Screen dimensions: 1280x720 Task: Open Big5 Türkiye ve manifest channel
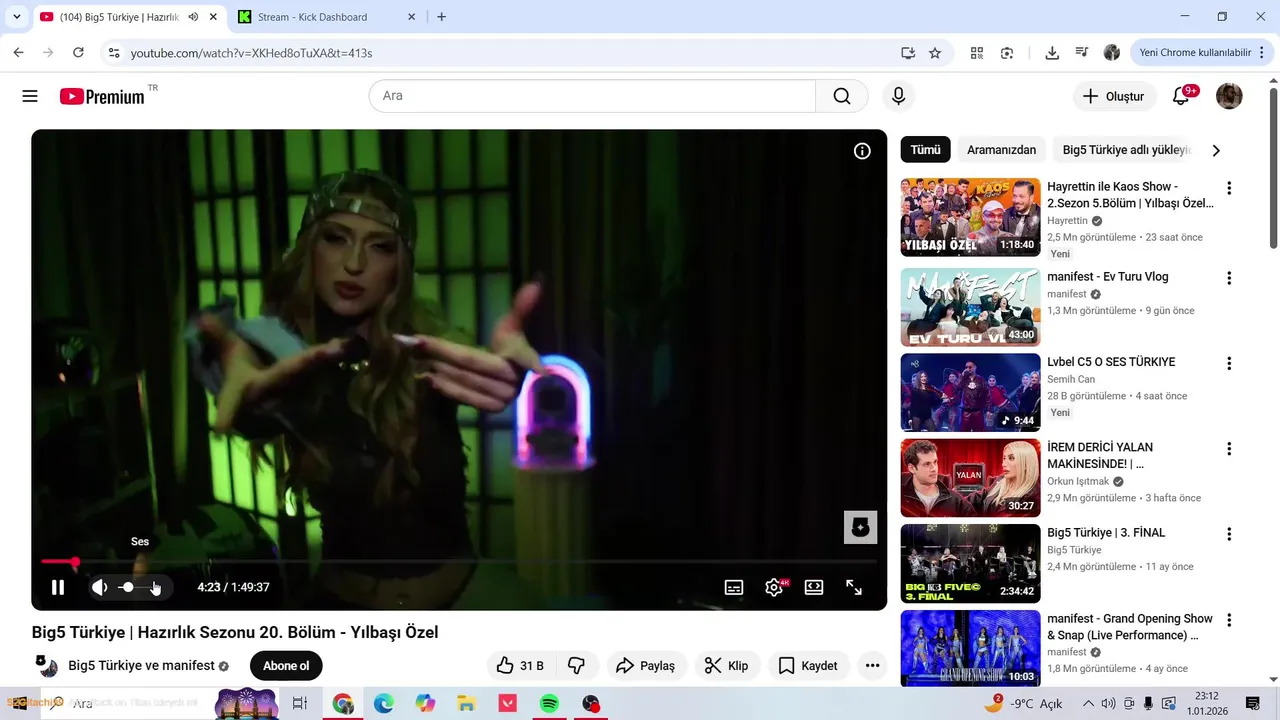[x=141, y=666]
